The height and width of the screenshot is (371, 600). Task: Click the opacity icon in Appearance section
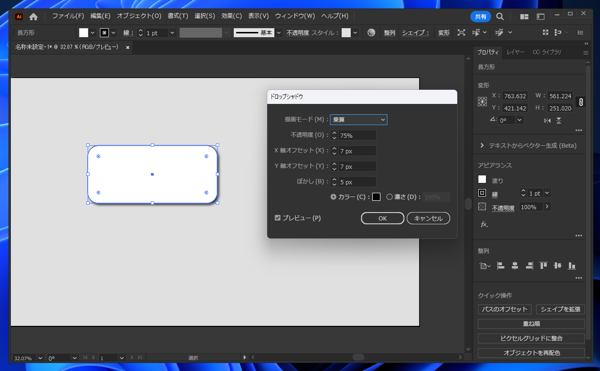482,207
